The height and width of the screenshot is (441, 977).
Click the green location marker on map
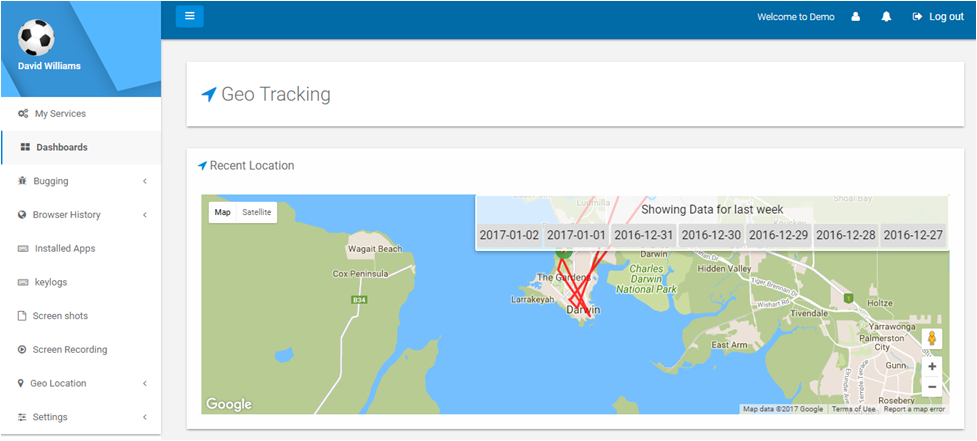coord(564,254)
